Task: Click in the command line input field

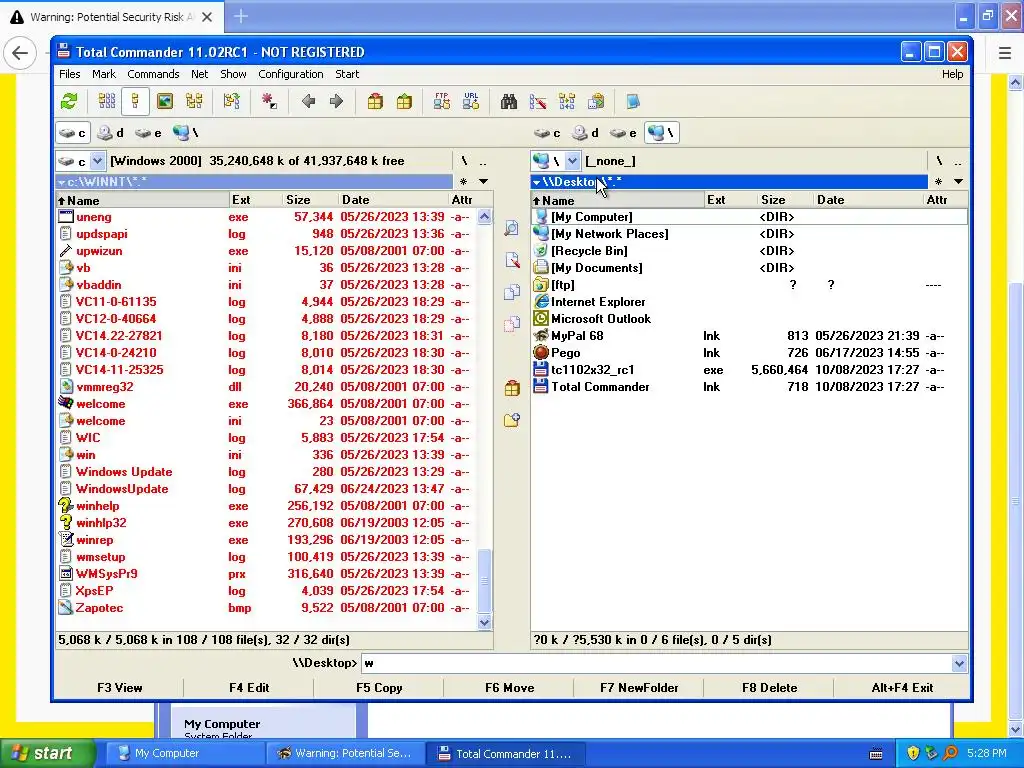Action: tap(656, 664)
